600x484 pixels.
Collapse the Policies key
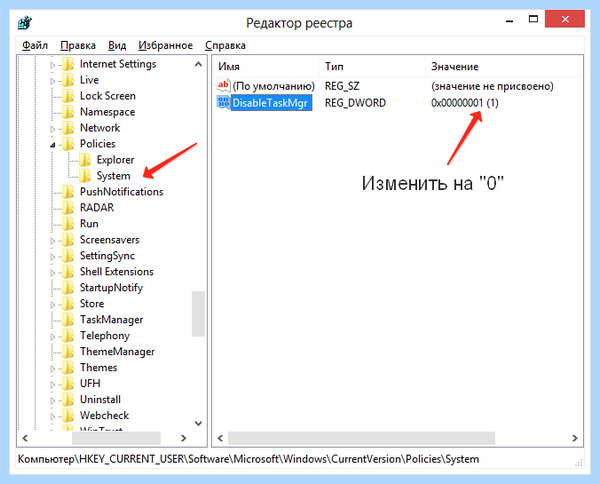53,145
